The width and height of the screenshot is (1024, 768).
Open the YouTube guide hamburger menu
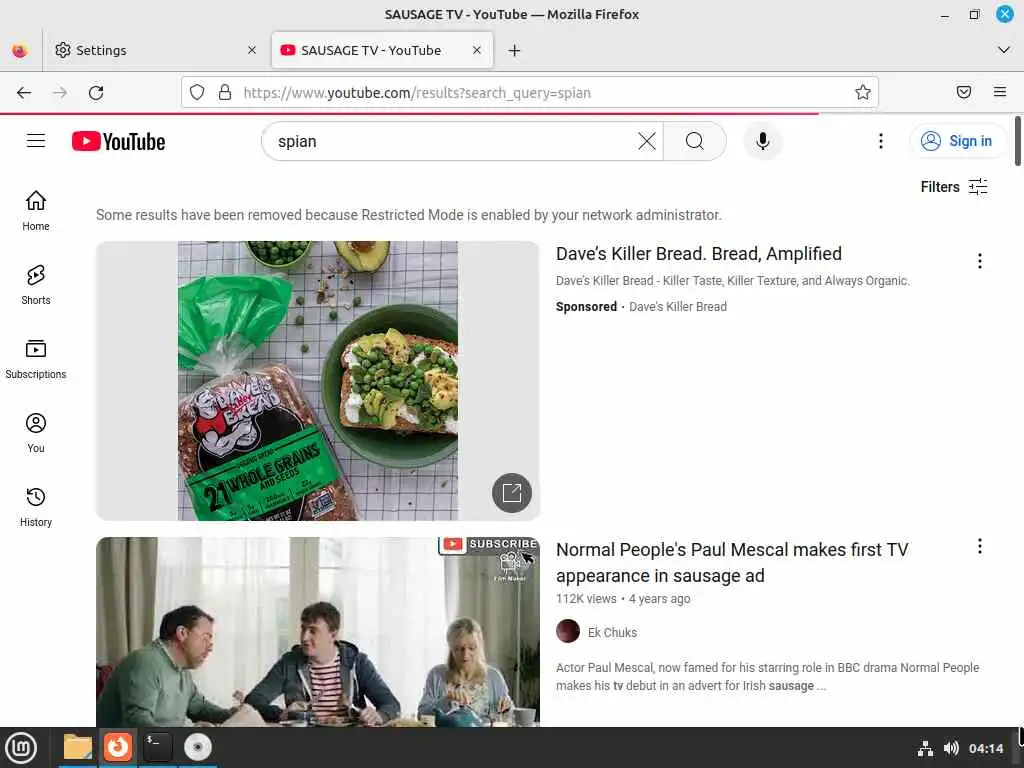(x=36, y=141)
